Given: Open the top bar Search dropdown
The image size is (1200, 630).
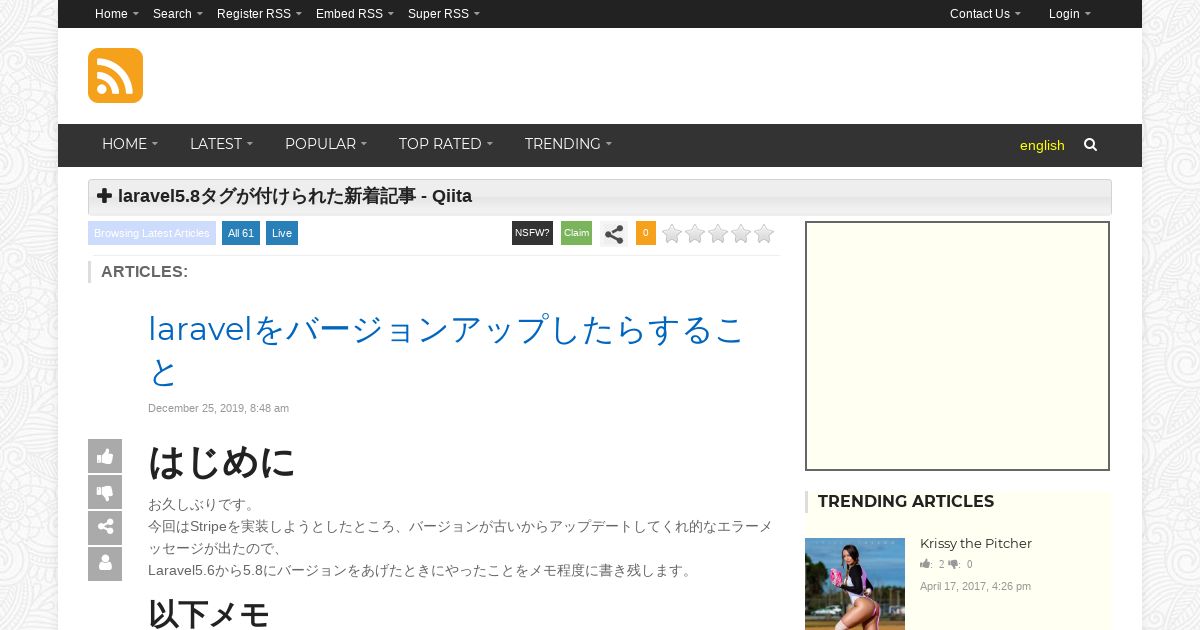Looking at the screenshot, I should pos(178,14).
